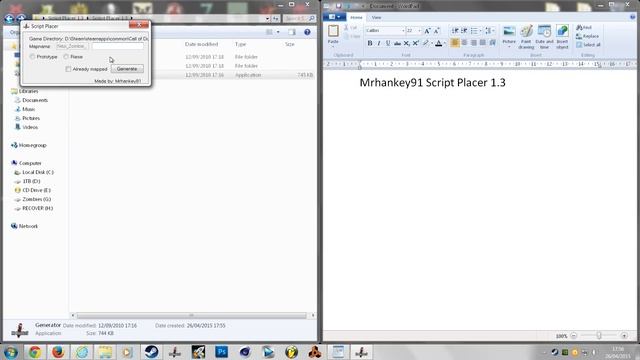Image resolution: width=640 pixels, height=360 pixels.
Task: Open Explorer address bar history dropdown
Action: click(x=267, y=18)
